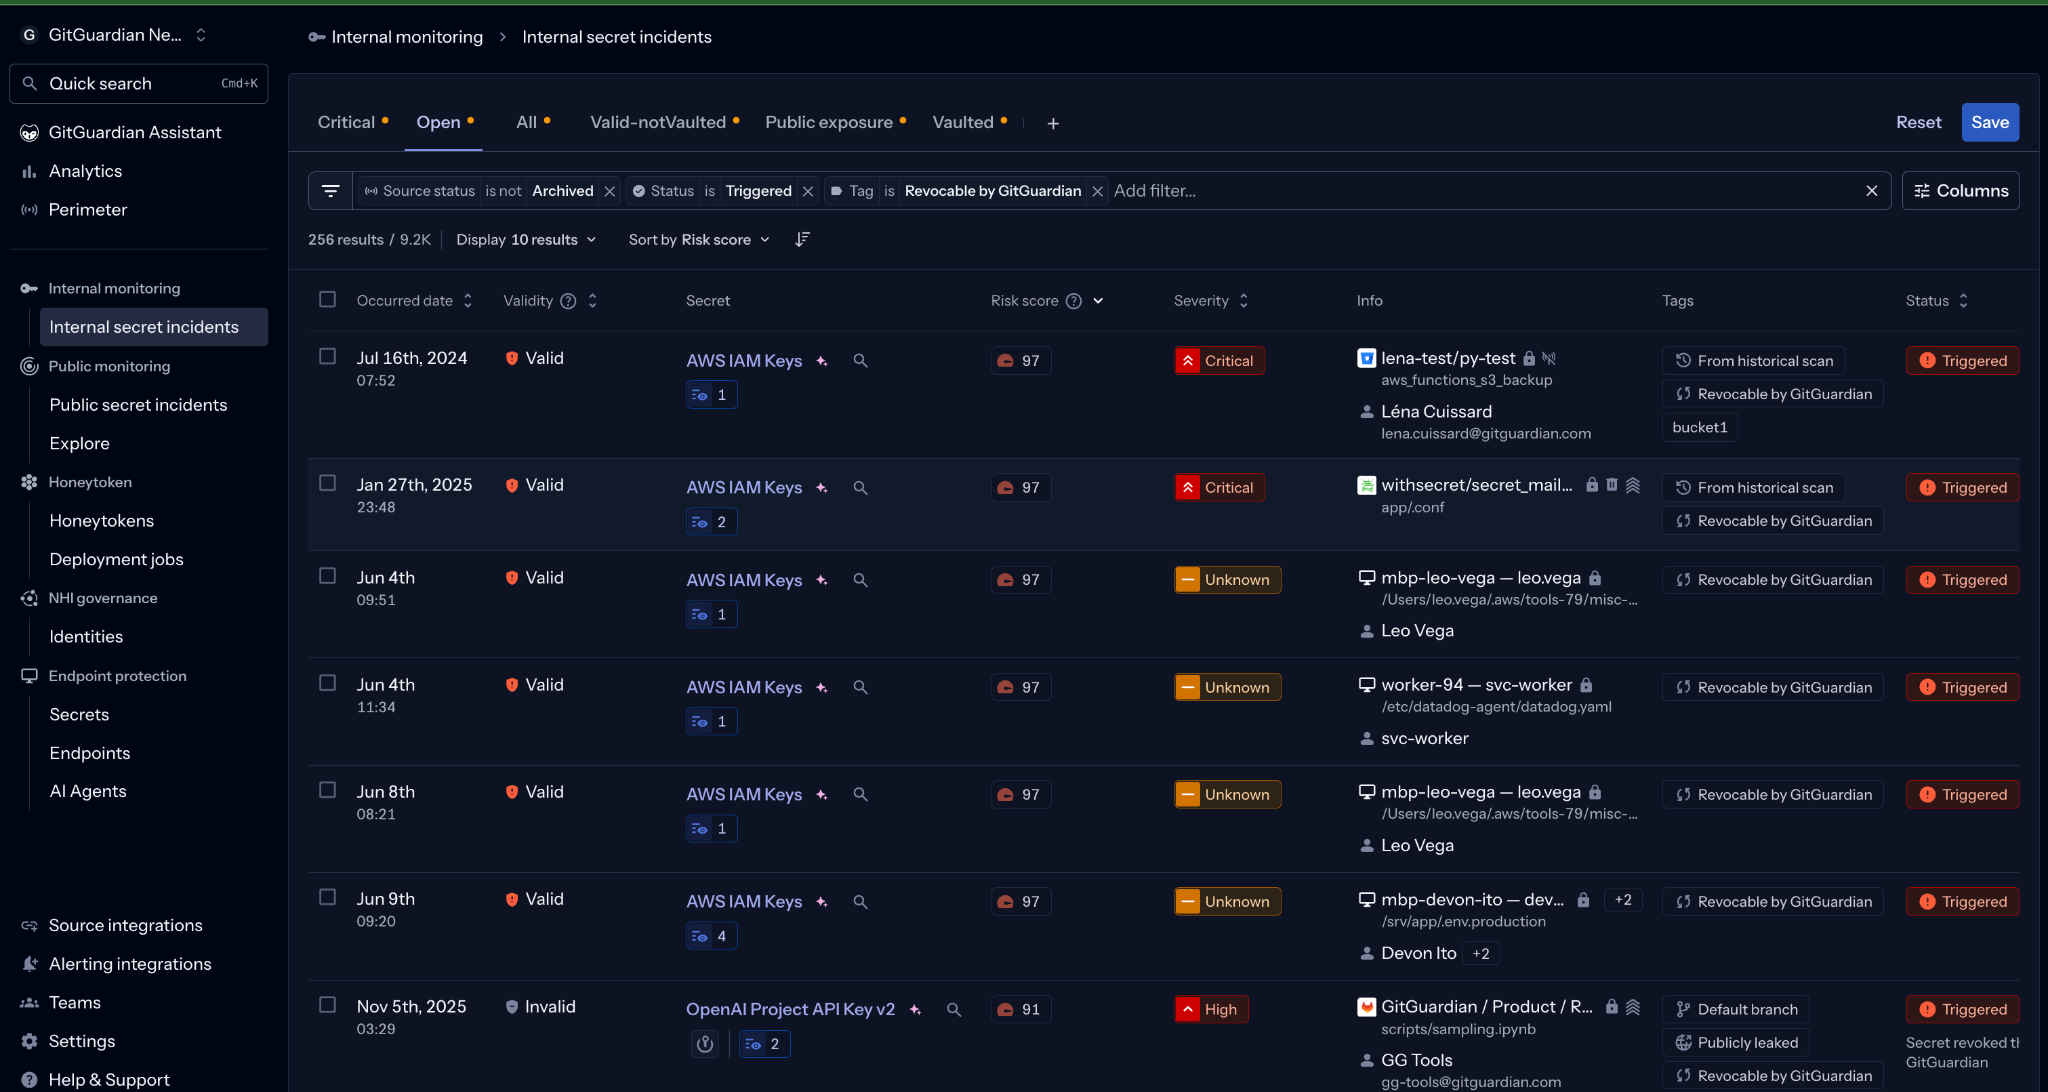The image size is (2048, 1092).
Task: Click the bucket1 tag in first row
Action: (1699, 428)
